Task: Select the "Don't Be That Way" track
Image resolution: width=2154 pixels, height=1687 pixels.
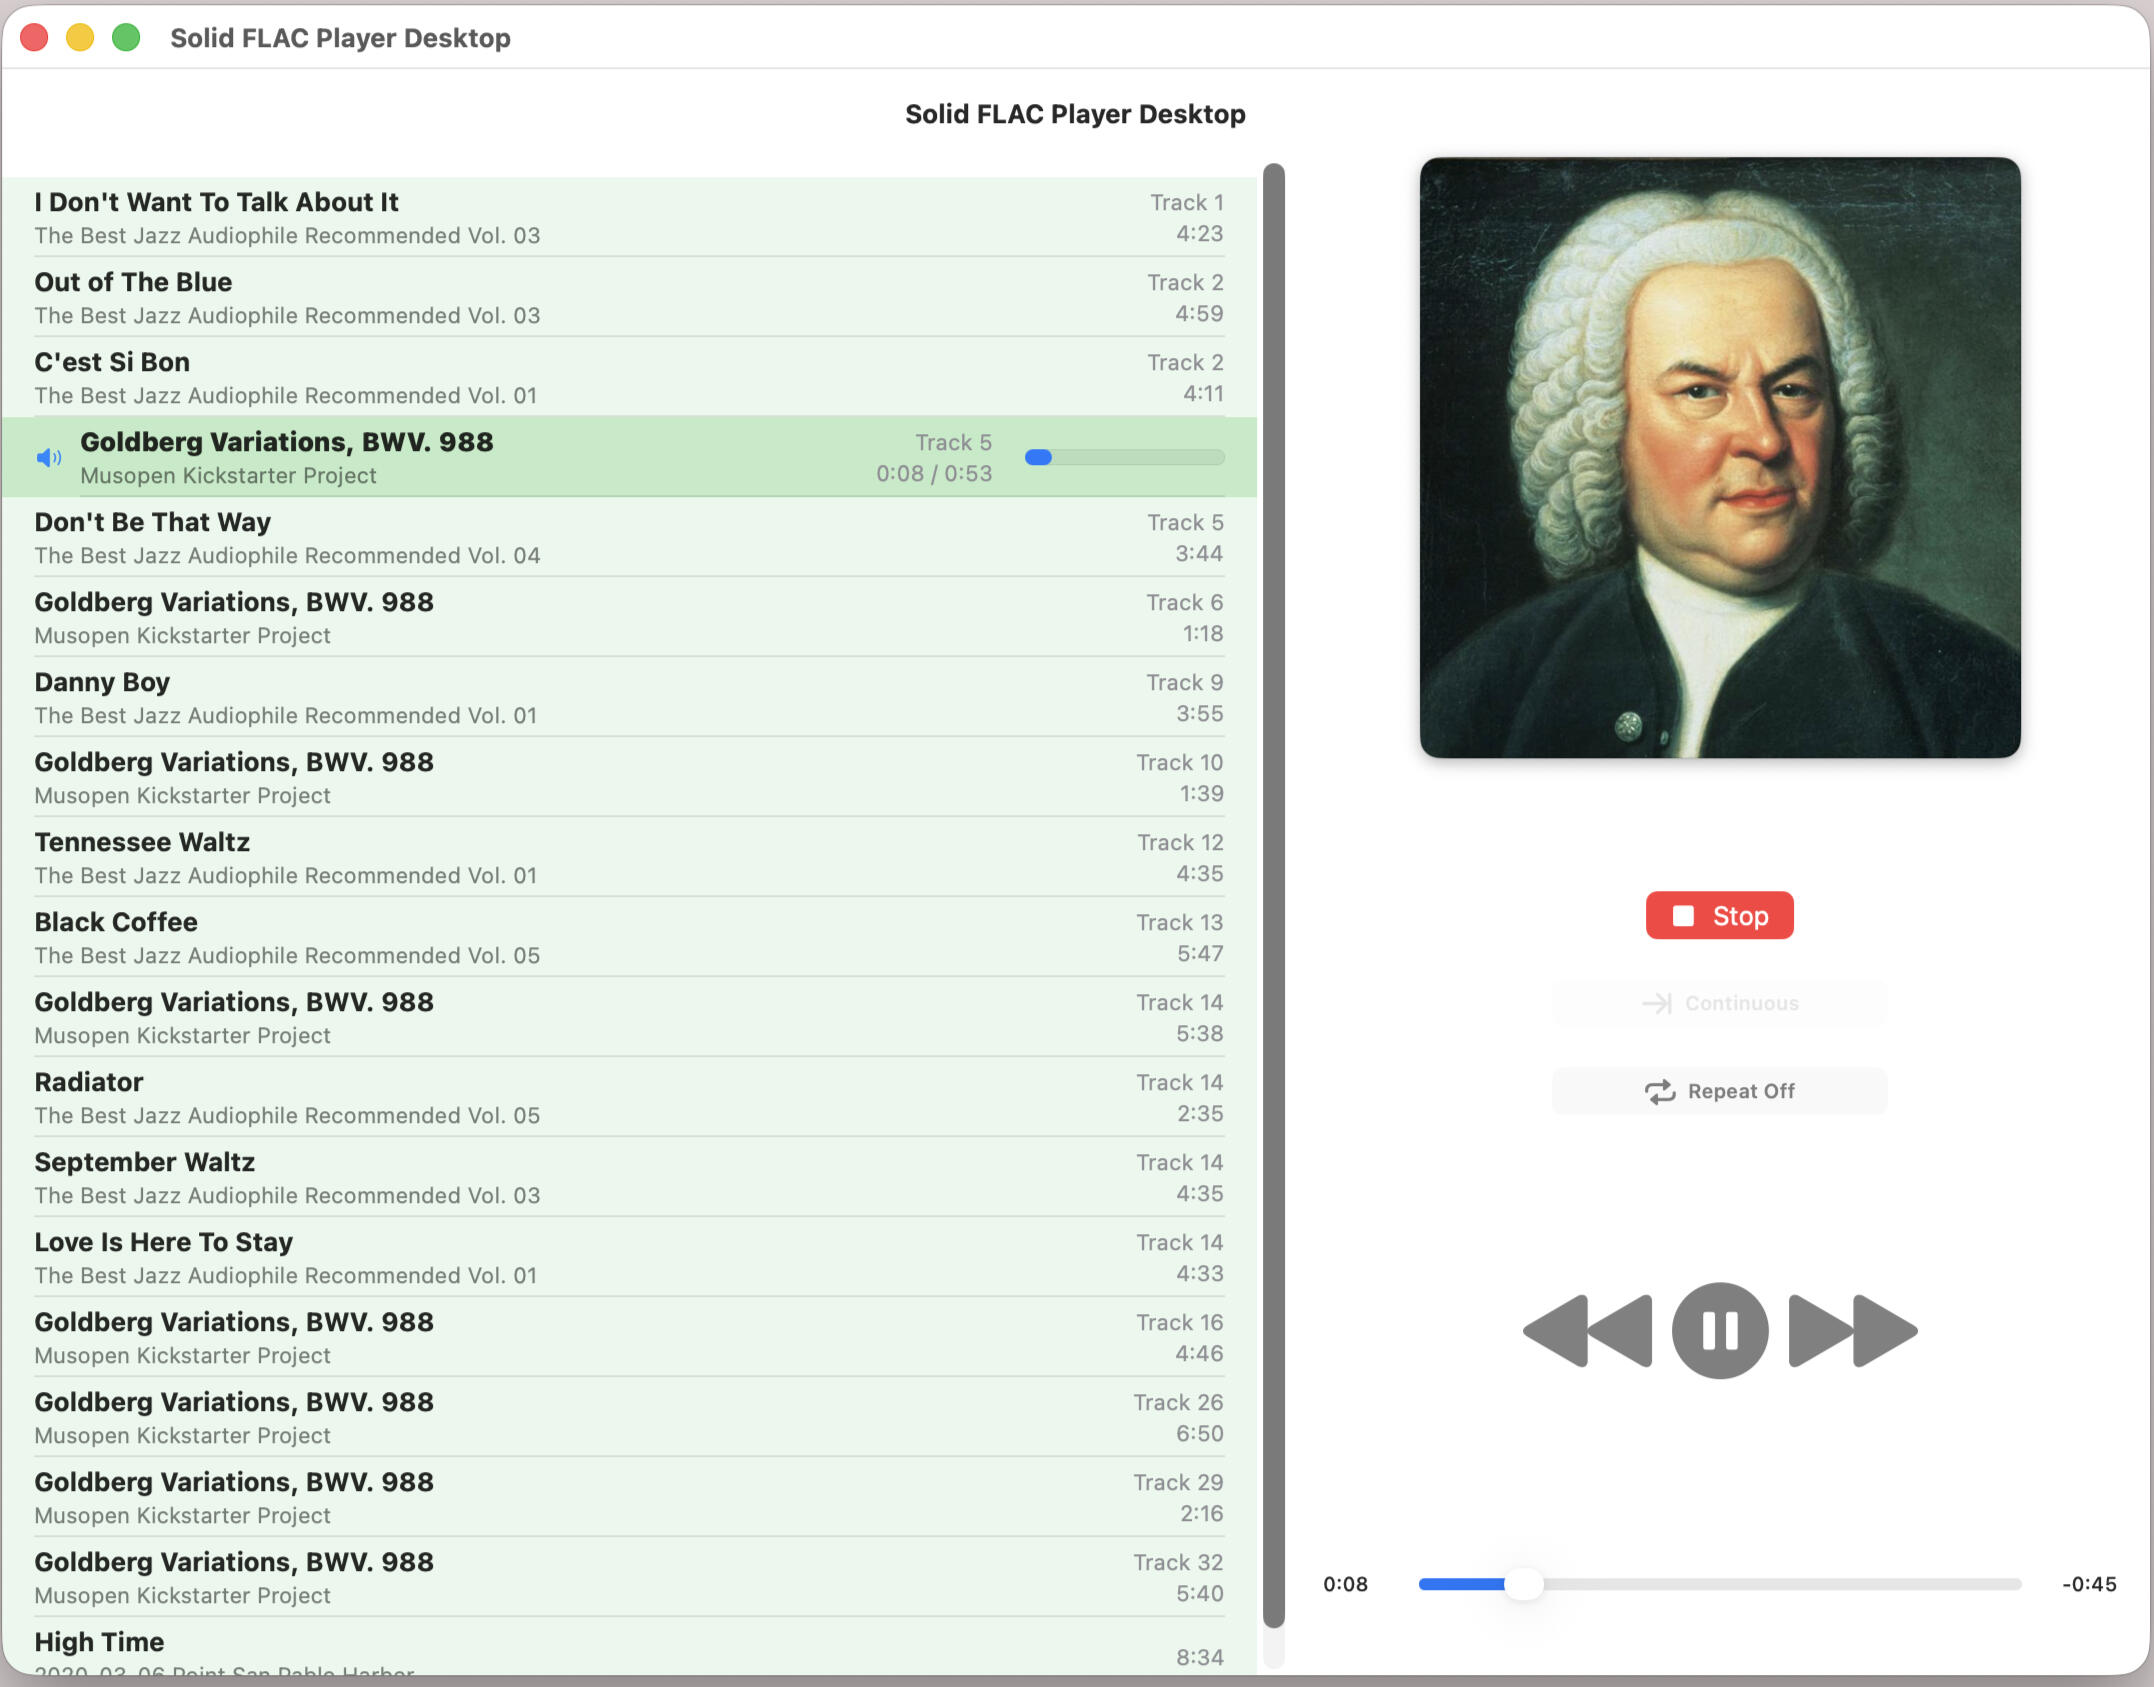Action: click(x=629, y=537)
